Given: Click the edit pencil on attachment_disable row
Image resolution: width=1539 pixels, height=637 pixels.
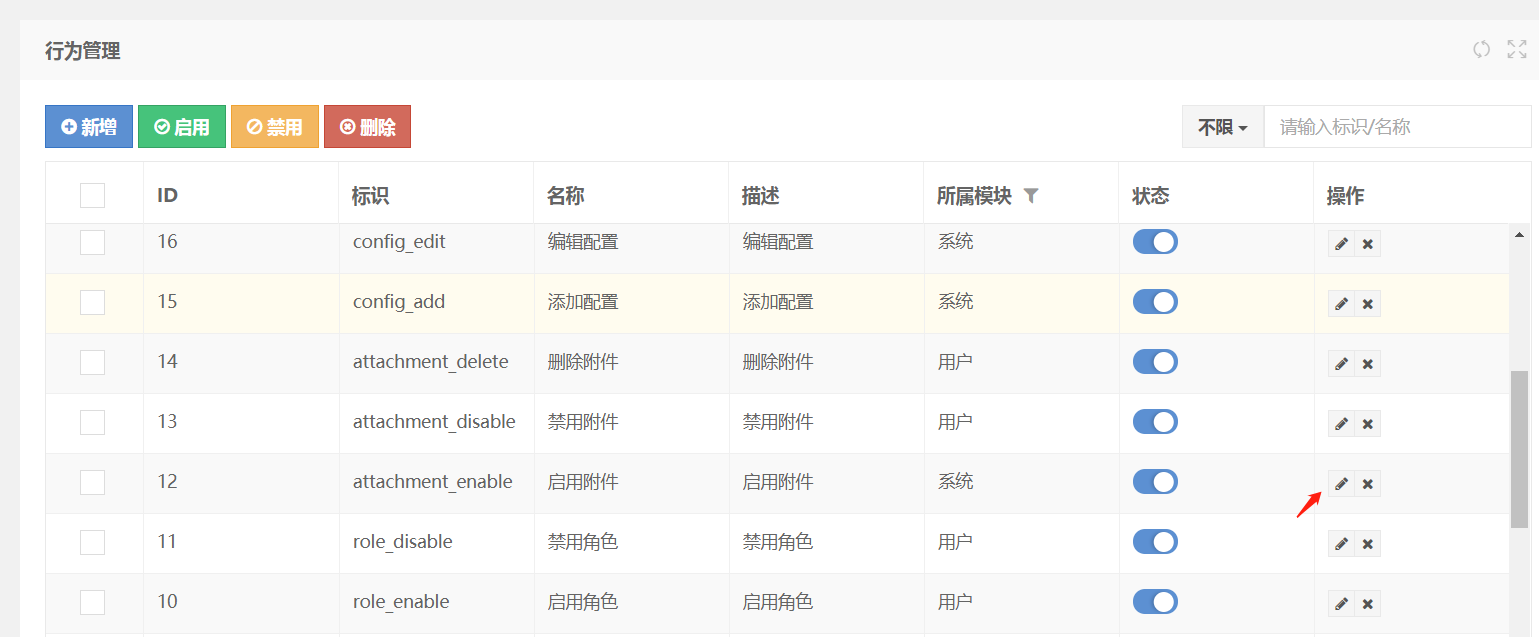Looking at the screenshot, I should (1341, 423).
